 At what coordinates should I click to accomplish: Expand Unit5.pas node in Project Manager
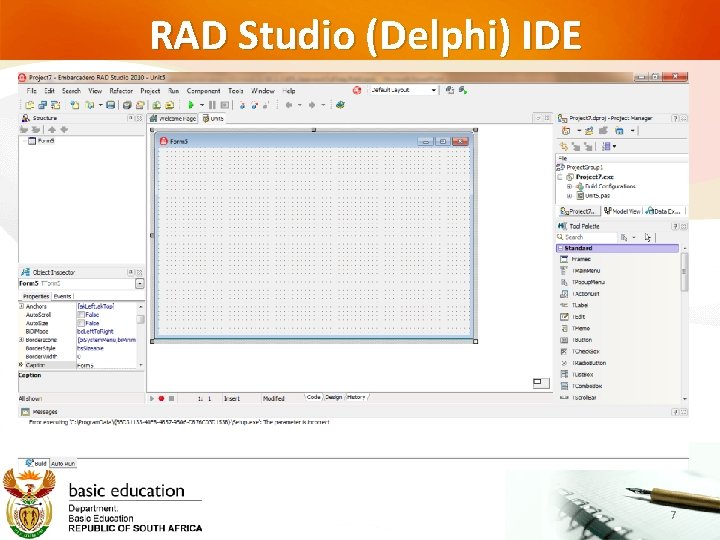pyautogui.click(x=569, y=196)
